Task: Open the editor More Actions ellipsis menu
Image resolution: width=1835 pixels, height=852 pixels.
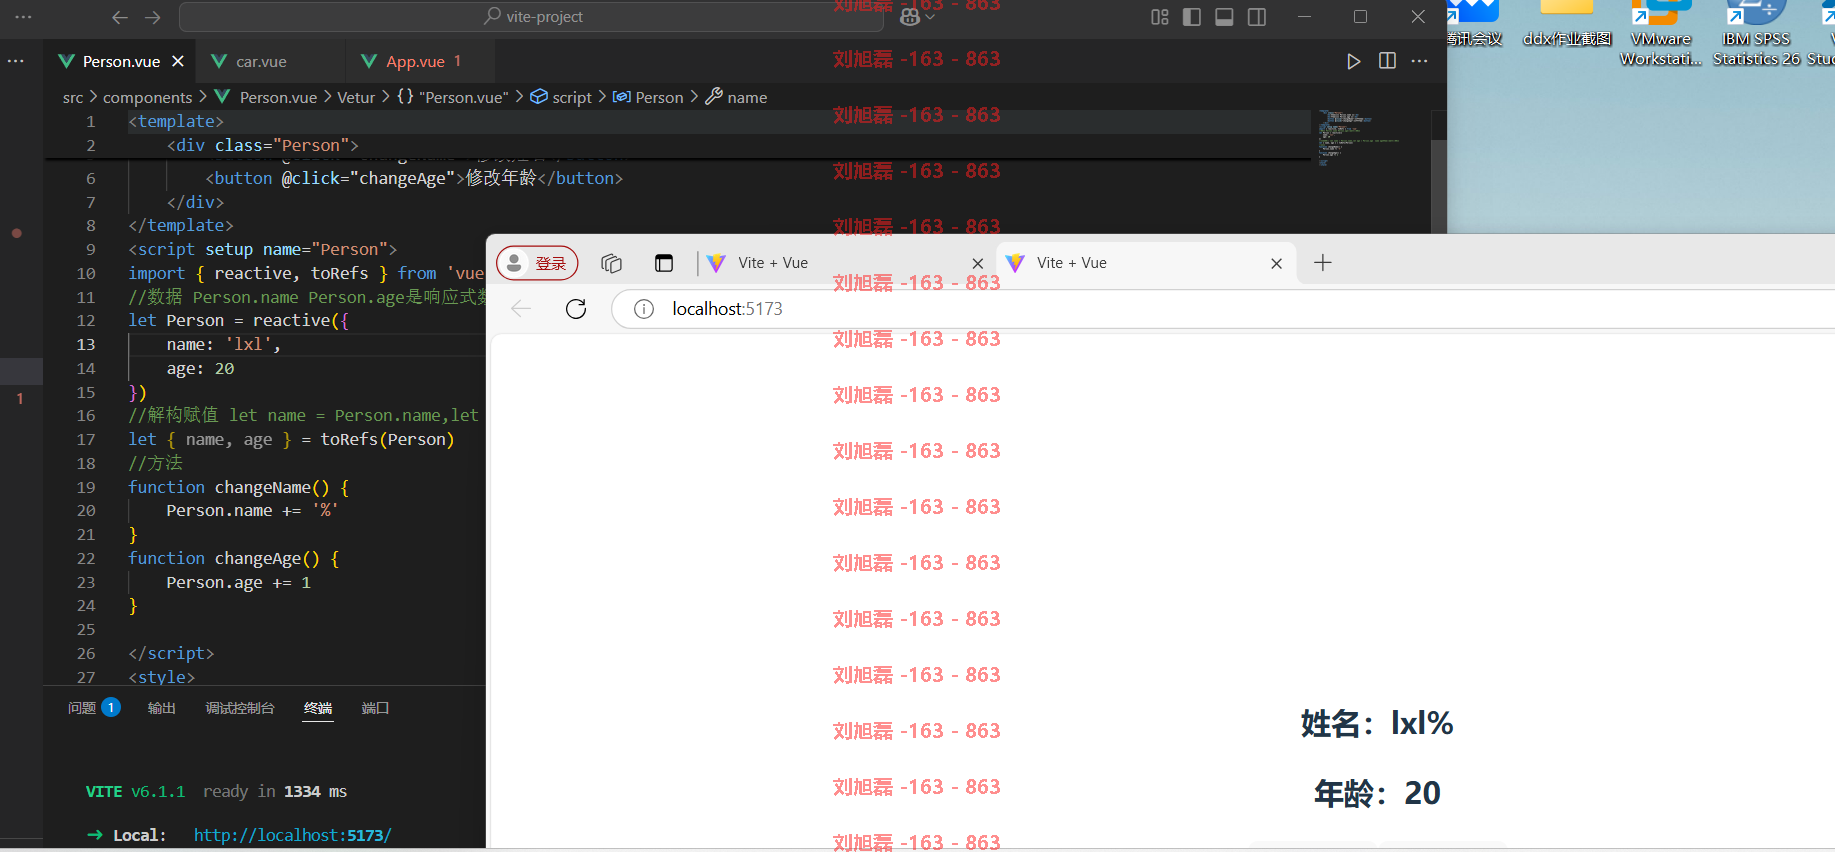Action: [x=1420, y=61]
